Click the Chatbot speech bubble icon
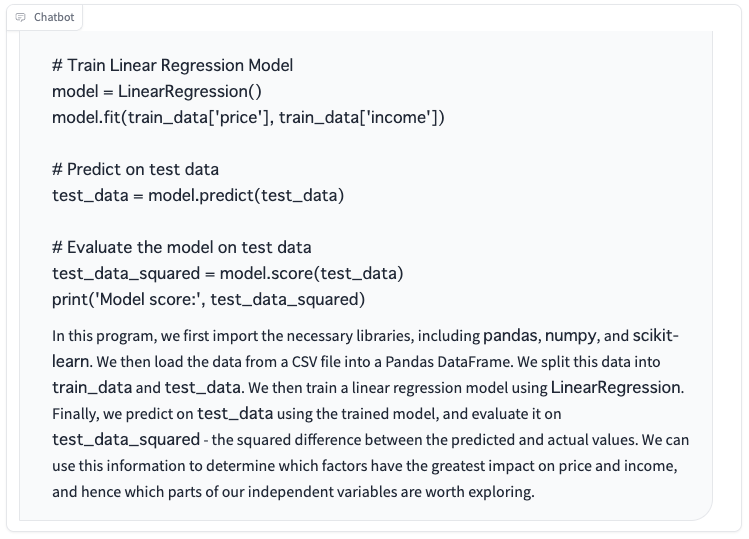This screenshot has height=539, width=749. pyautogui.click(x=20, y=17)
